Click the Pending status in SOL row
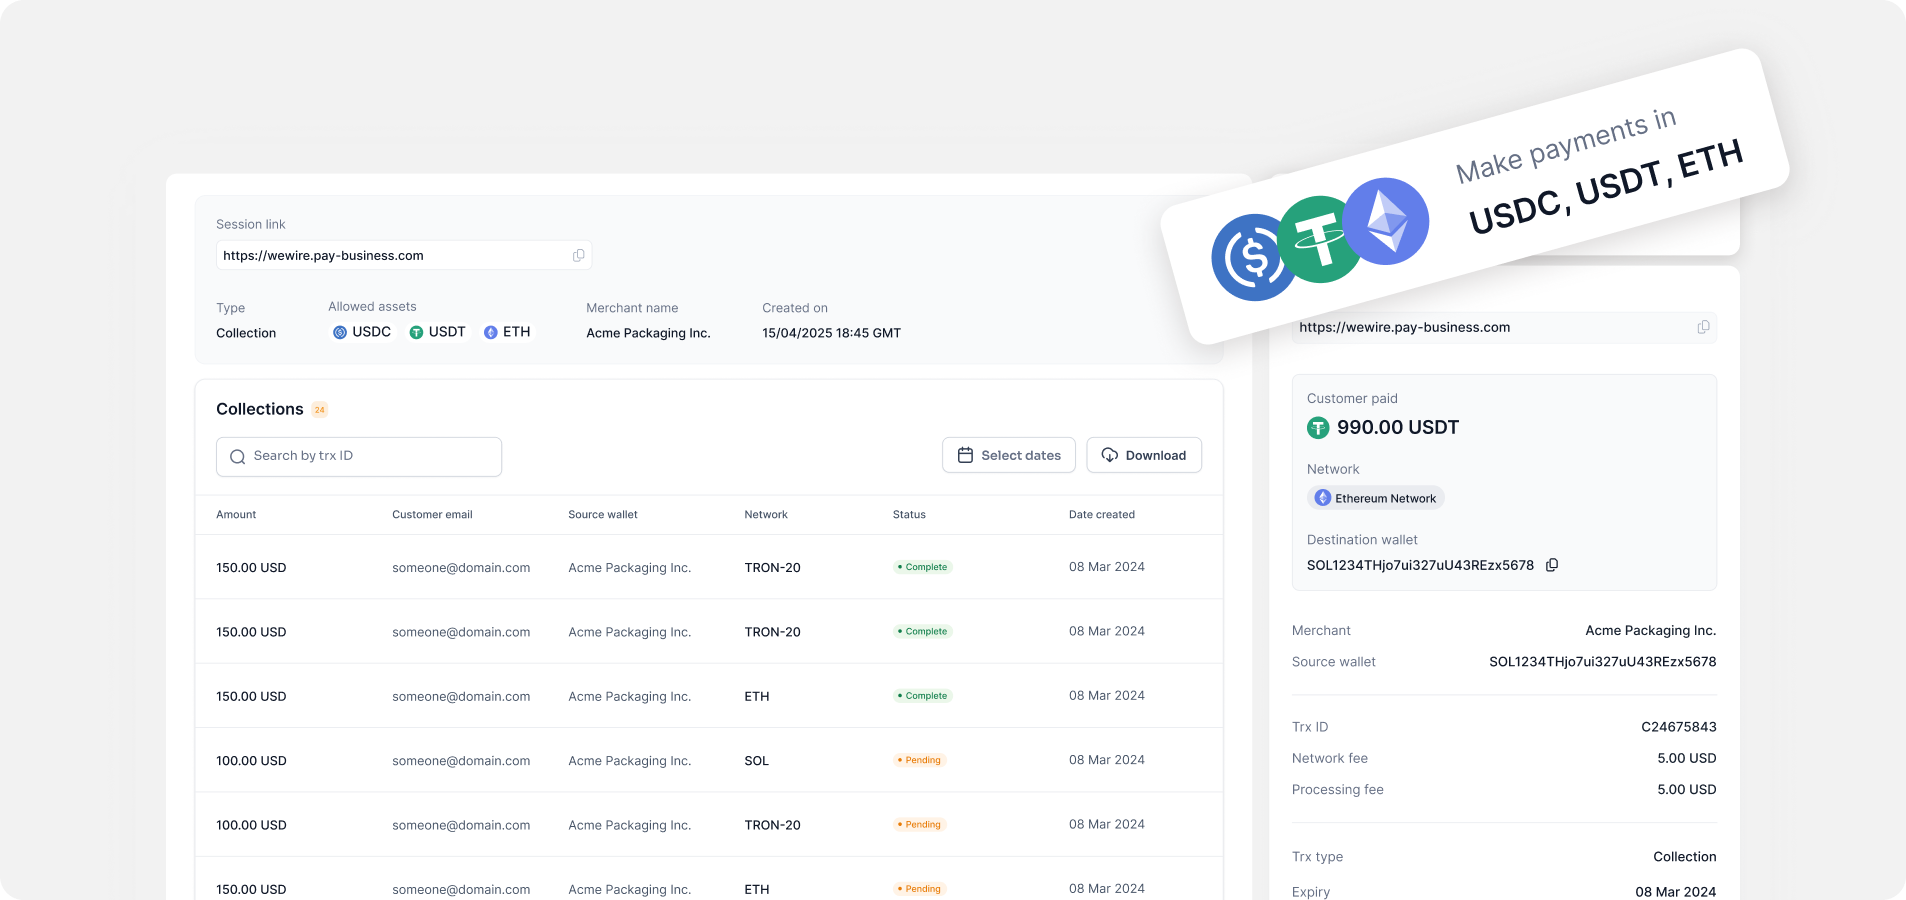 pyautogui.click(x=919, y=760)
